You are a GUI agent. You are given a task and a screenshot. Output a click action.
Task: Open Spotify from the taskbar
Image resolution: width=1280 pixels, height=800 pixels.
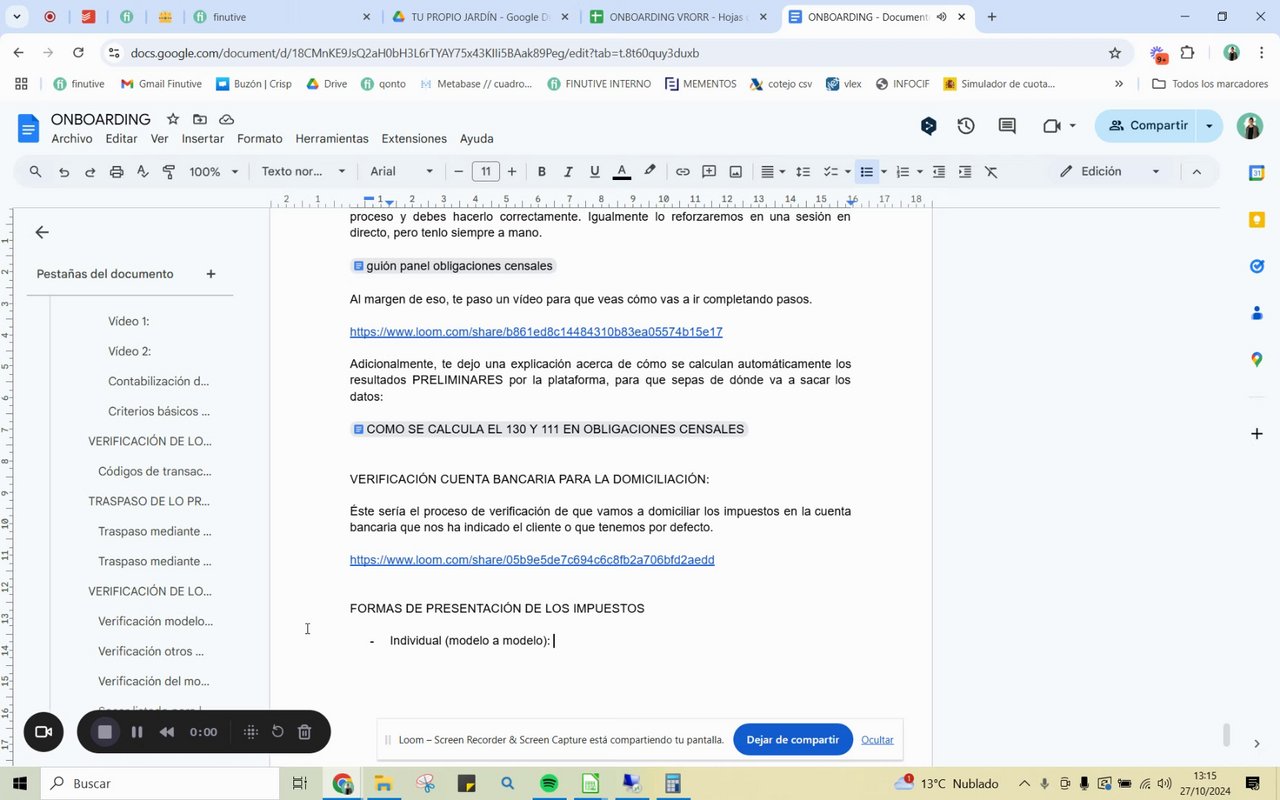(549, 784)
